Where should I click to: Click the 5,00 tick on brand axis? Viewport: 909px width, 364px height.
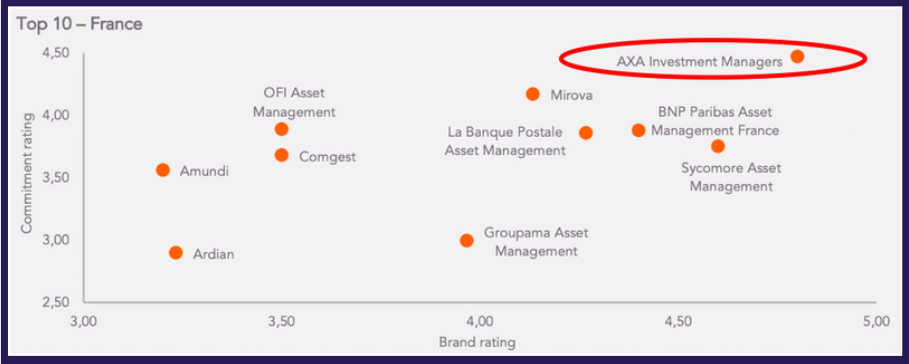coord(875,321)
